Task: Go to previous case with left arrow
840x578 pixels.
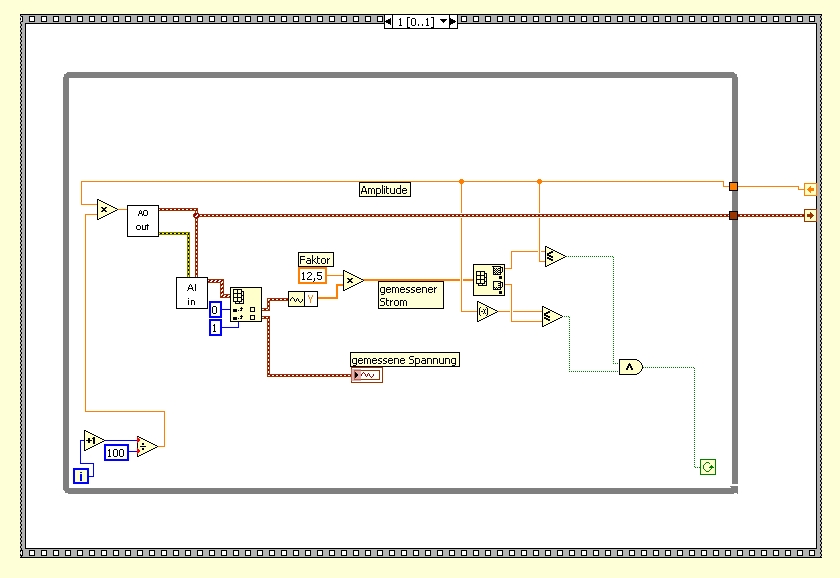Action: pos(388,21)
